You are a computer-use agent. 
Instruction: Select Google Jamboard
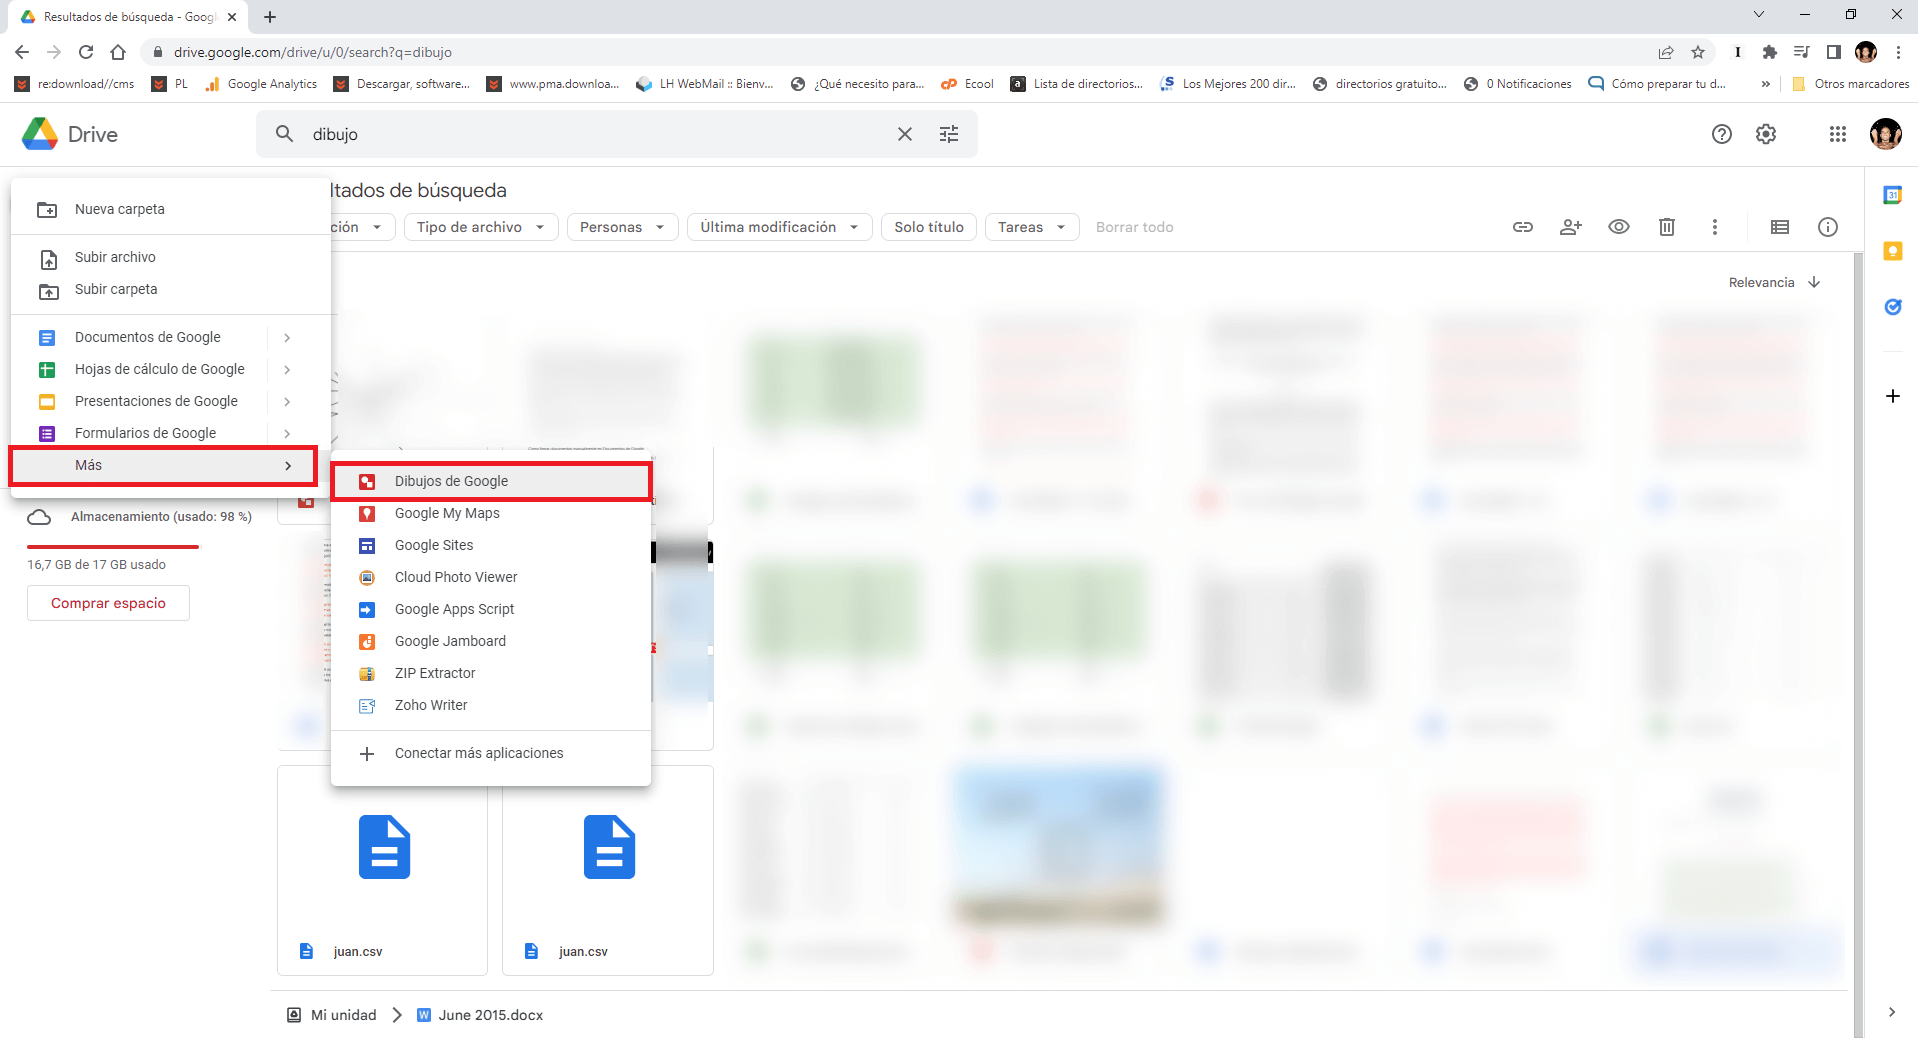click(x=491, y=641)
